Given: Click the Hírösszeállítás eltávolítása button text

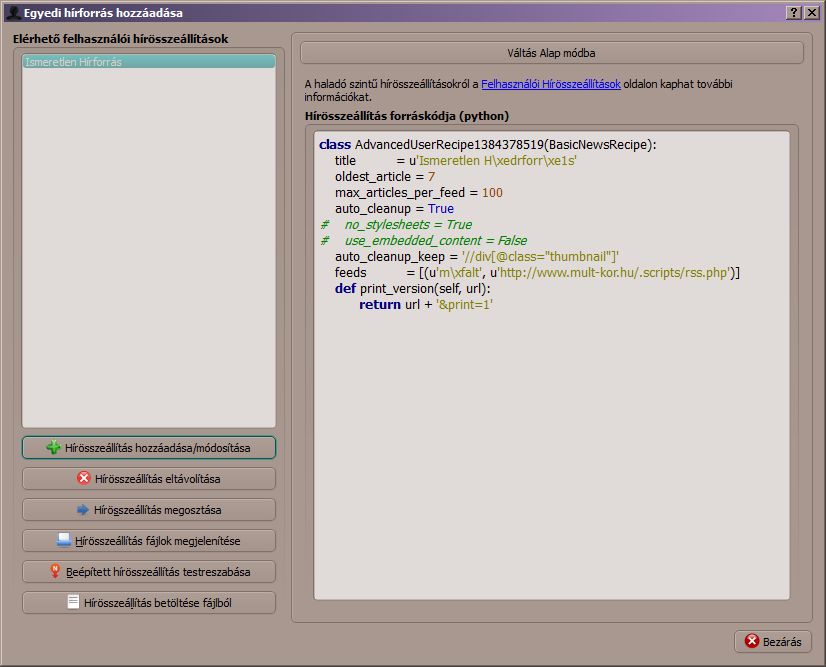Looking at the screenshot, I should pos(158,479).
